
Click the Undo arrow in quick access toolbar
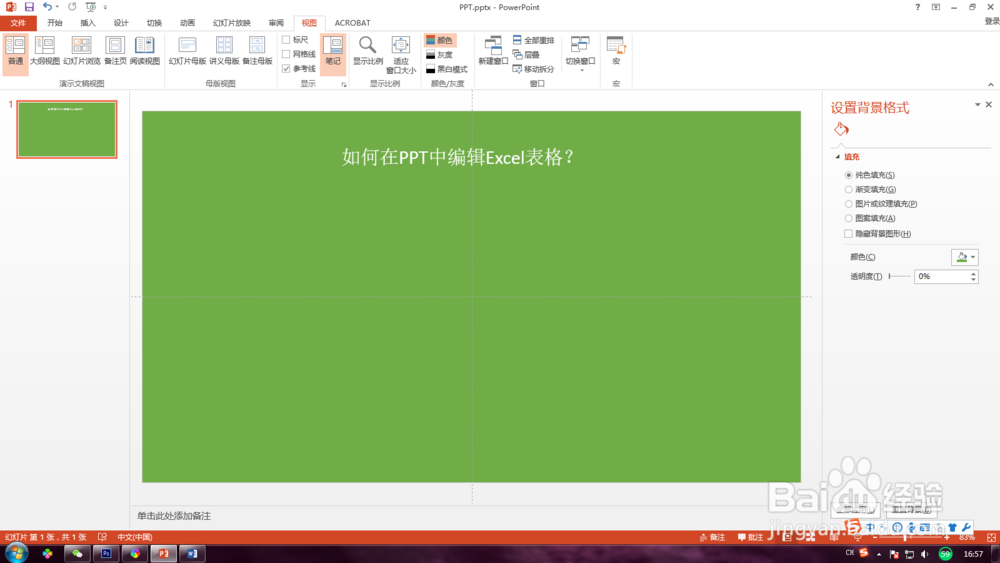coord(47,7)
